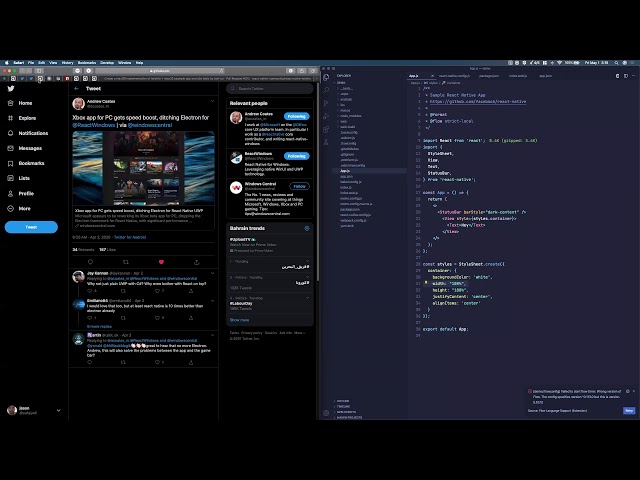
Task: Open VS Code Source Control icon
Action: pos(326,103)
